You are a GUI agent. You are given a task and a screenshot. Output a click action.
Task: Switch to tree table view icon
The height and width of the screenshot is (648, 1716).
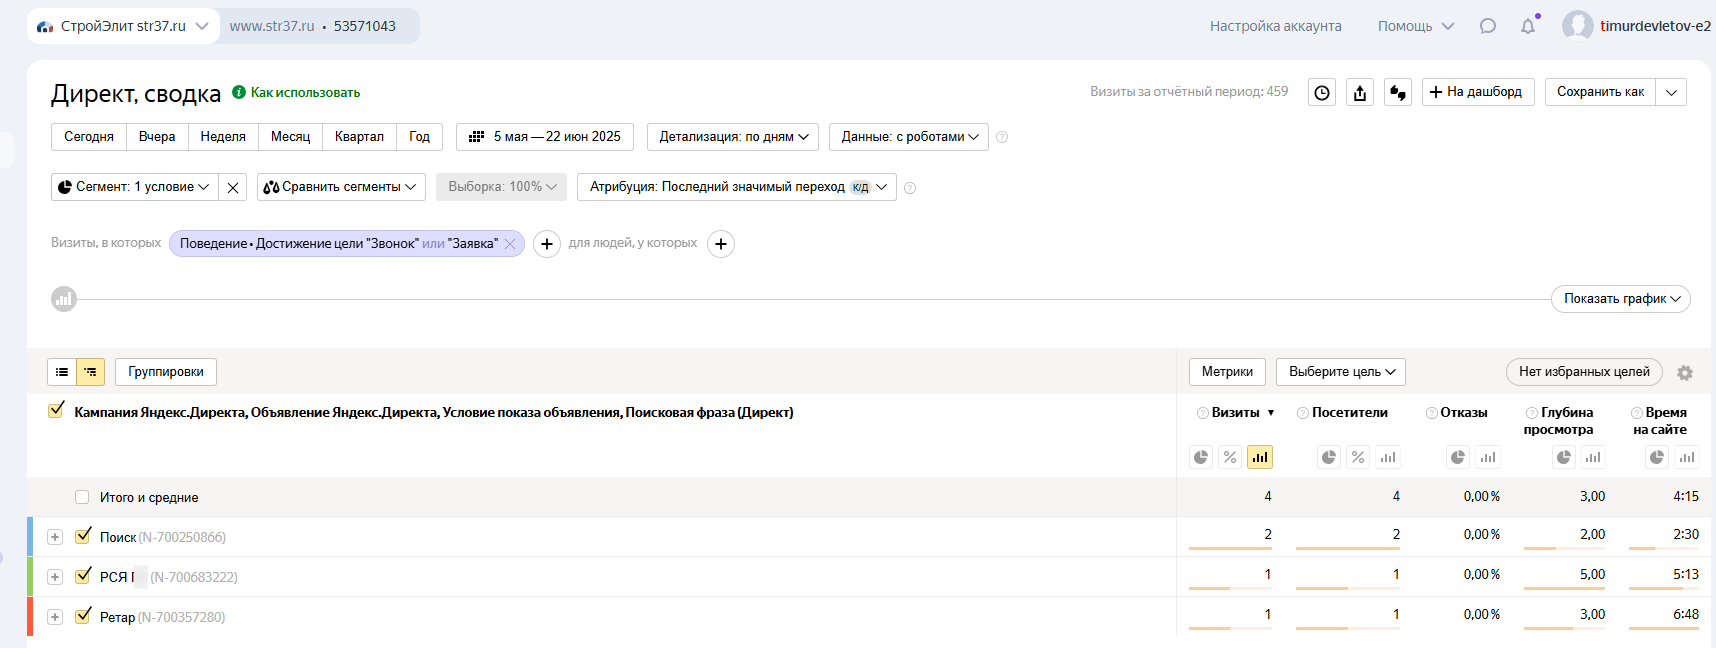[x=91, y=372]
